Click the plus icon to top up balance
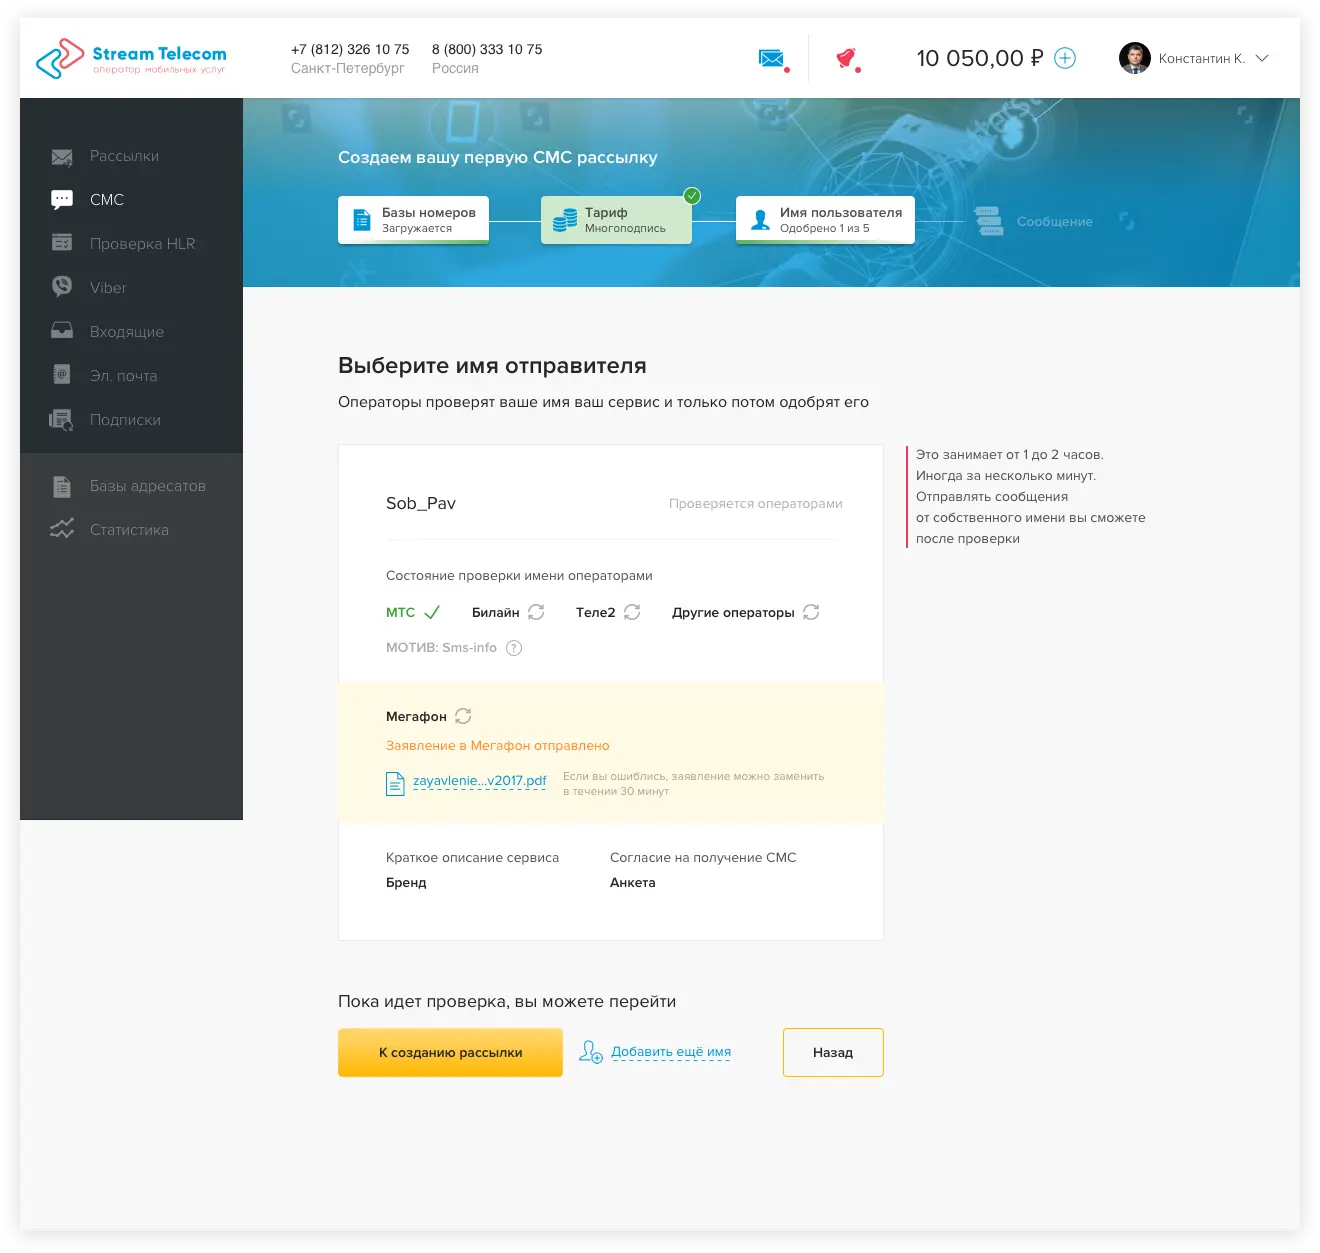Viewport: 1320px width, 1253px height. tap(1065, 58)
